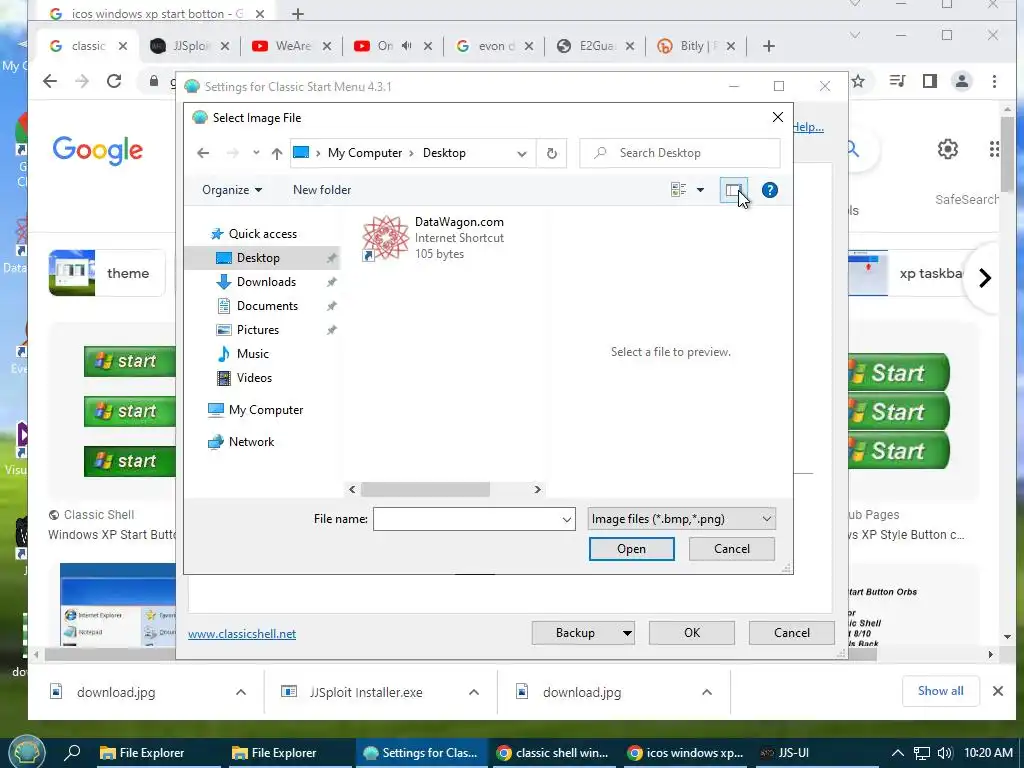Click the volume icon in system tray
This screenshot has height=768, width=1024.
[944, 753]
